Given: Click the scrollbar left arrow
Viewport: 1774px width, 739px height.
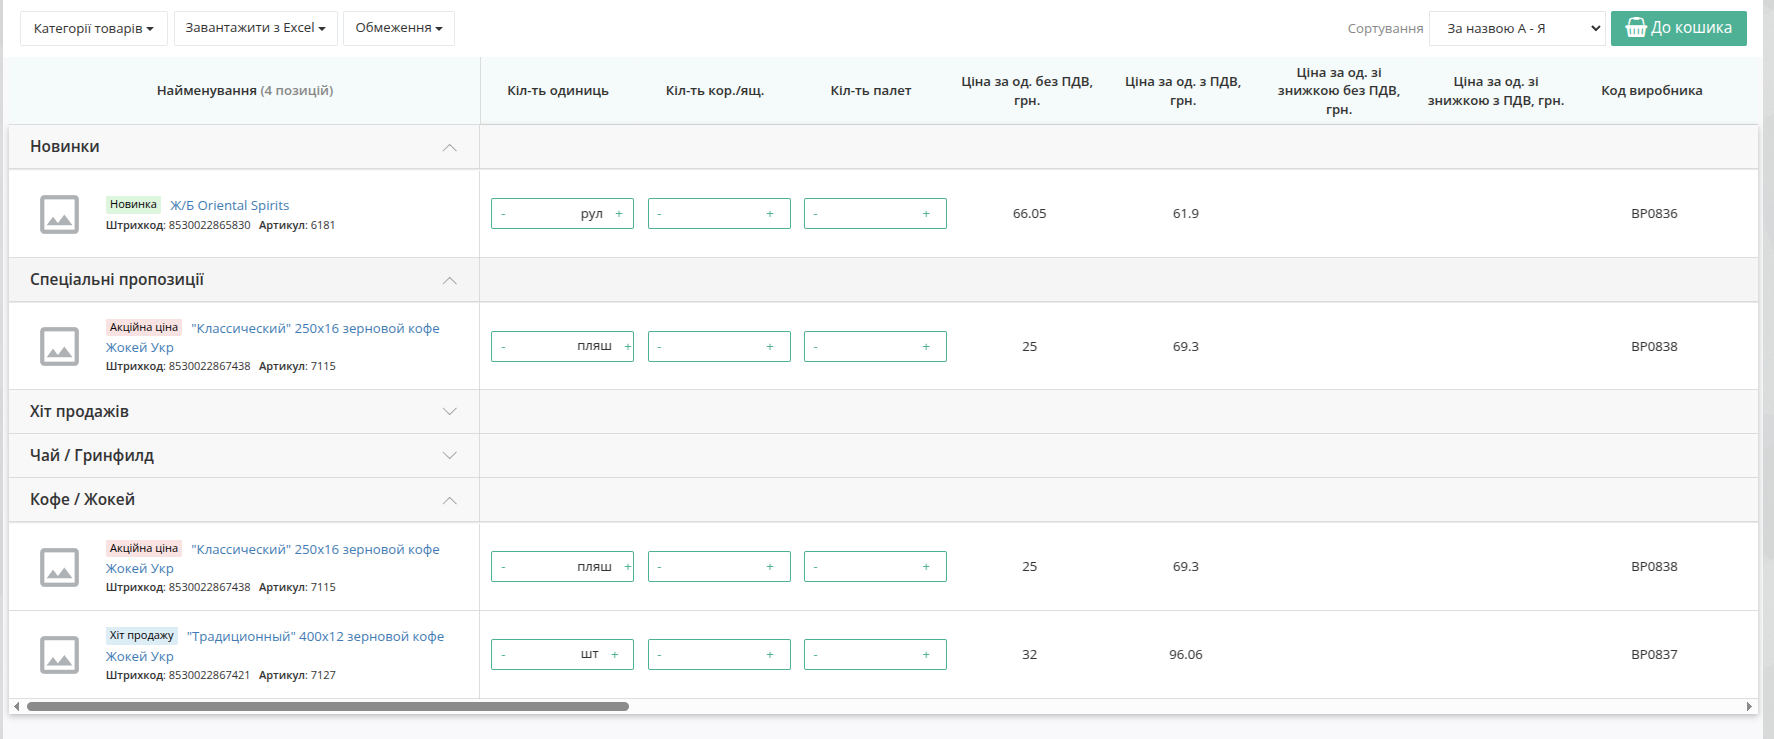Looking at the screenshot, I should 17,706.
